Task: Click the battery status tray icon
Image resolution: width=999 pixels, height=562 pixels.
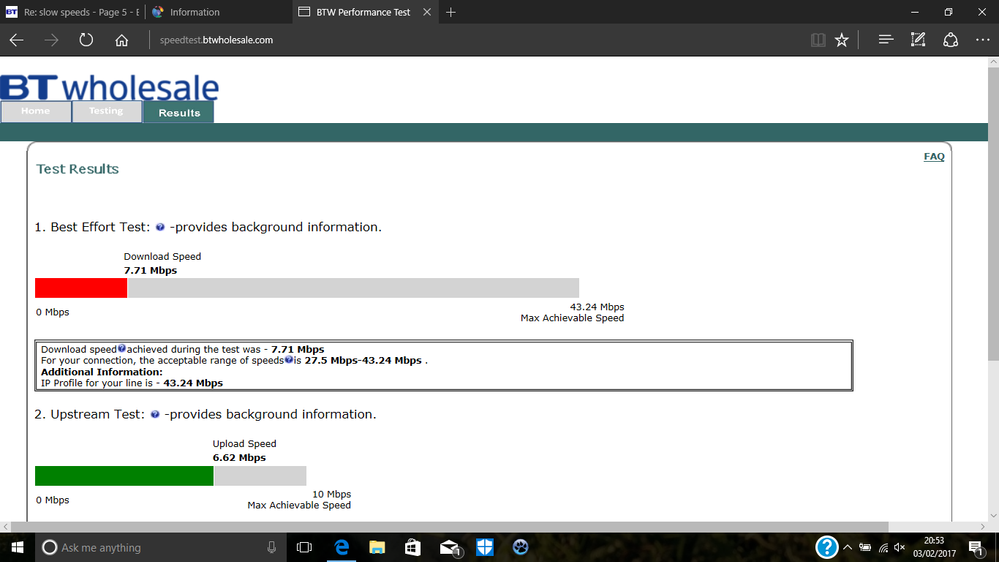Action: click(x=865, y=547)
